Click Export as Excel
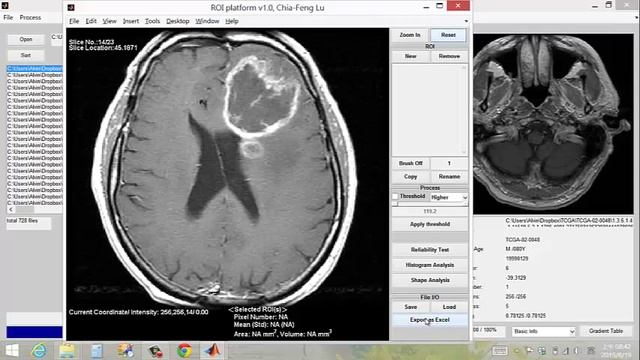640x360 pixels. point(430,320)
